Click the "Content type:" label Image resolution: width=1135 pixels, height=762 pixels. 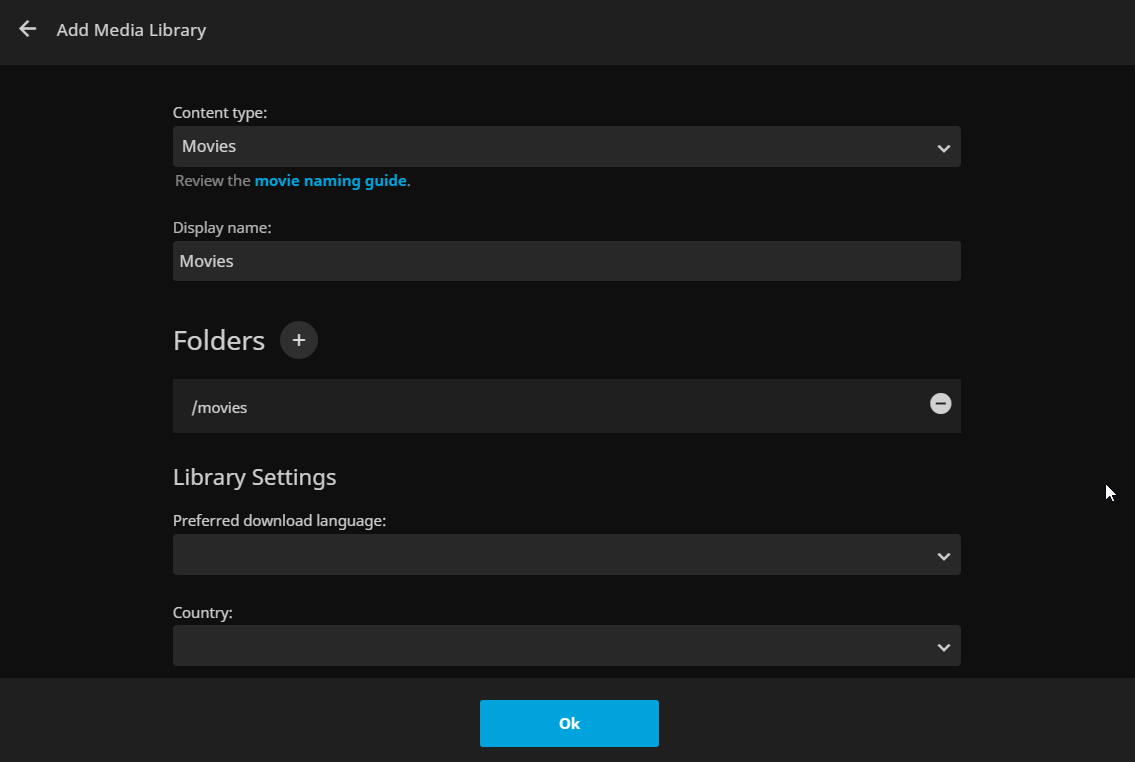pyautogui.click(x=220, y=113)
